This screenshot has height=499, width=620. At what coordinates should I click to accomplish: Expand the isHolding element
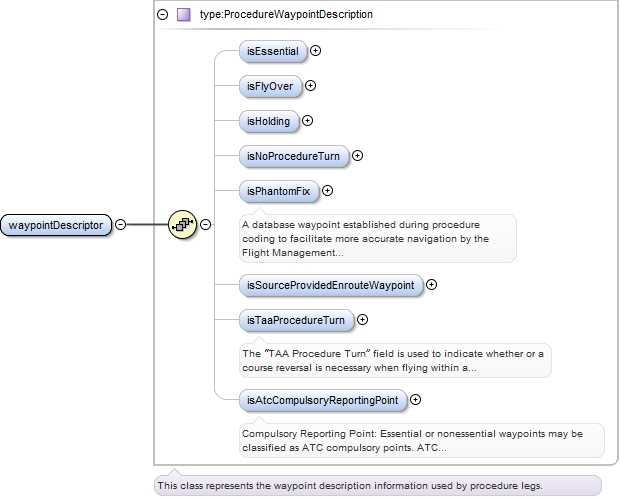click(307, 121)
